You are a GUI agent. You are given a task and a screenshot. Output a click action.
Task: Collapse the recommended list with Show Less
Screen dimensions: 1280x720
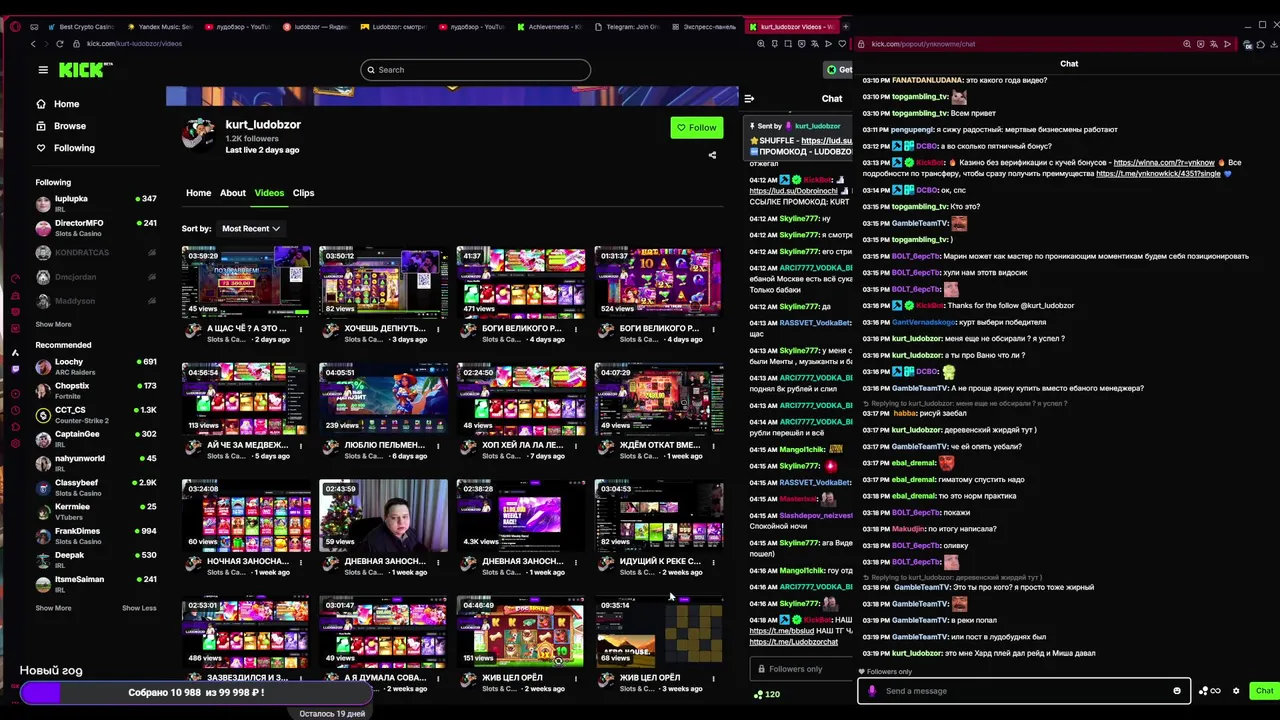pyautogui.click(x=139, y=608)
